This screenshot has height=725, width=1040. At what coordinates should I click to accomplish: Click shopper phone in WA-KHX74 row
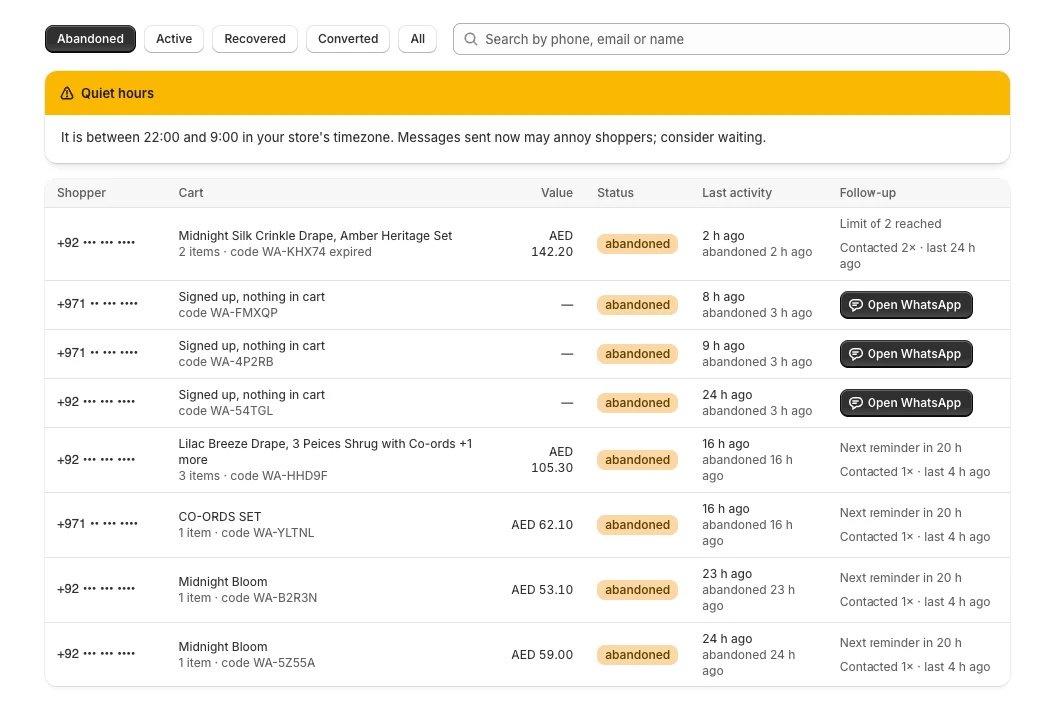coord(96,243)
